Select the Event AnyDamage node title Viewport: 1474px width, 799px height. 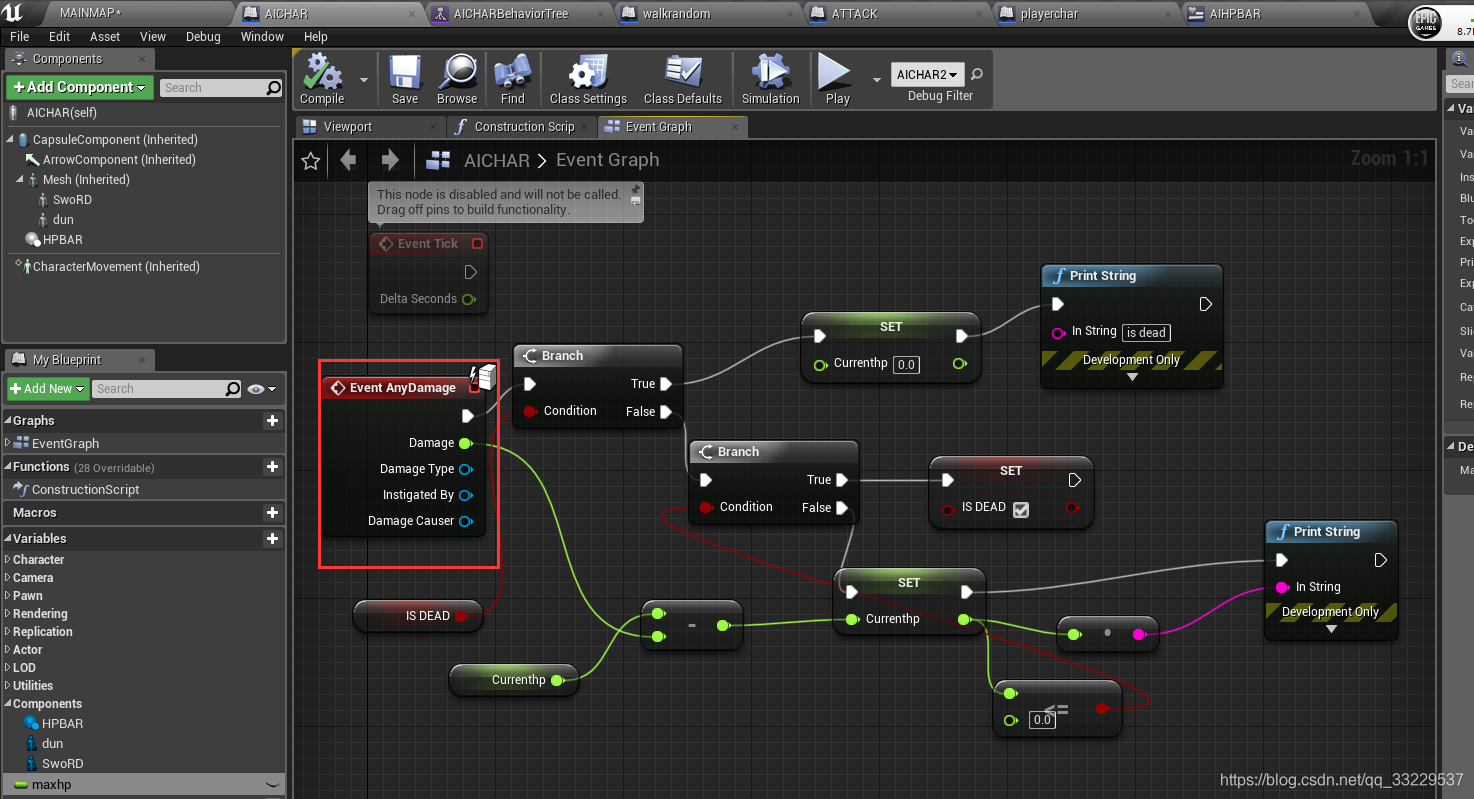[x=402, y=388]
